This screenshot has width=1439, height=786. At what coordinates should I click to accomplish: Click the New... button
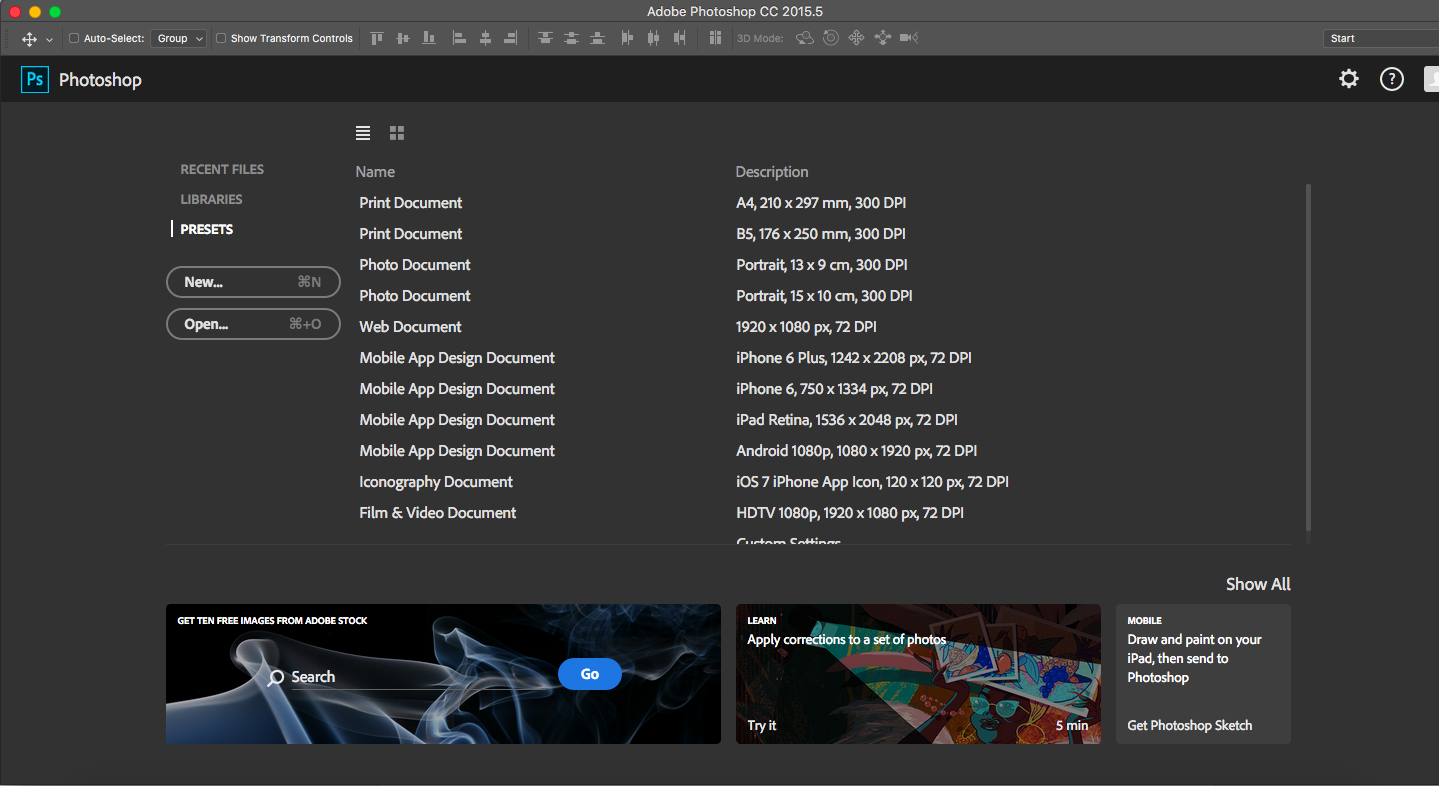[x=253, y=283]
